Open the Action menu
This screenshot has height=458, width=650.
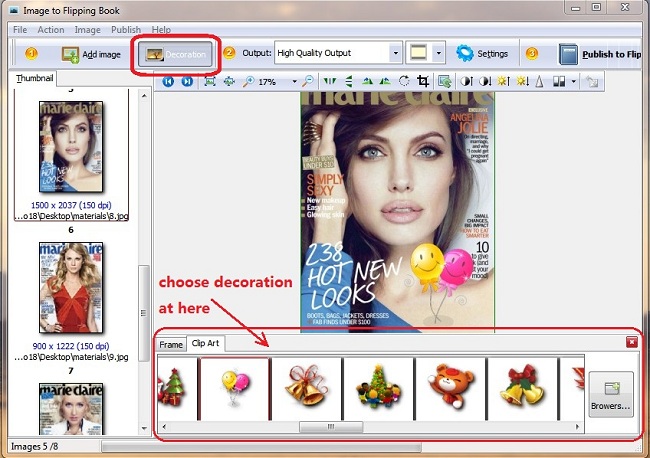click(x=51, y=30)
